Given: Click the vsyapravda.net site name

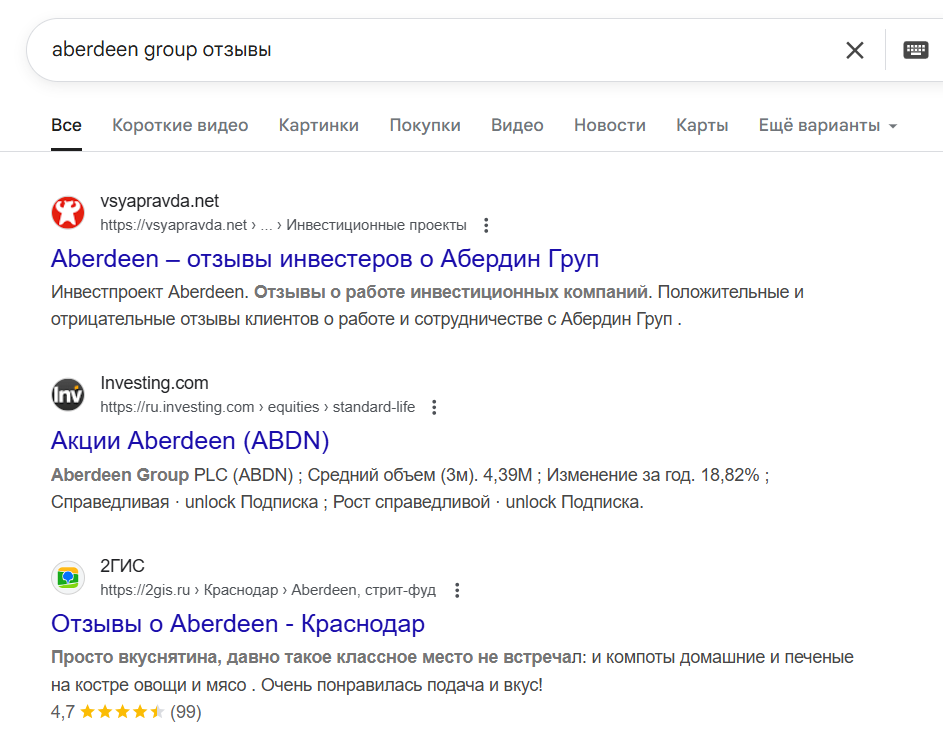Looking at the screenshot, I should click(159, 201).
